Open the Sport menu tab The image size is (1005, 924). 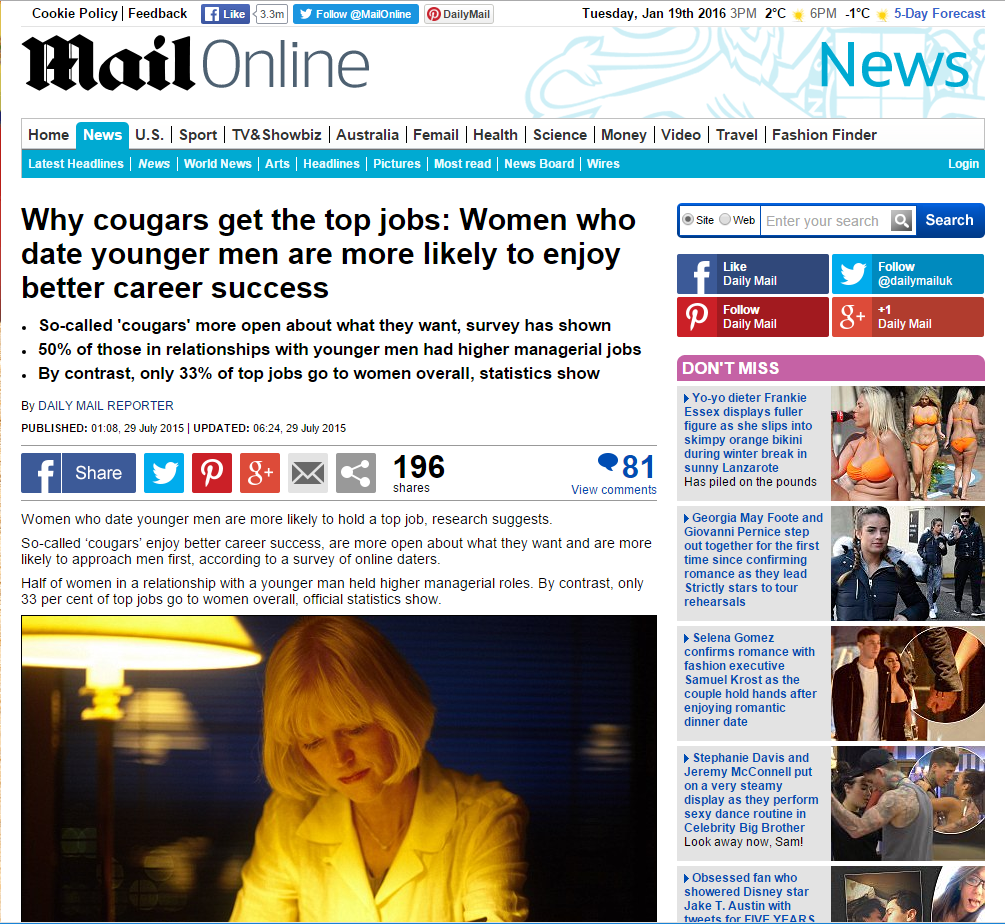[x=198, y=135]
